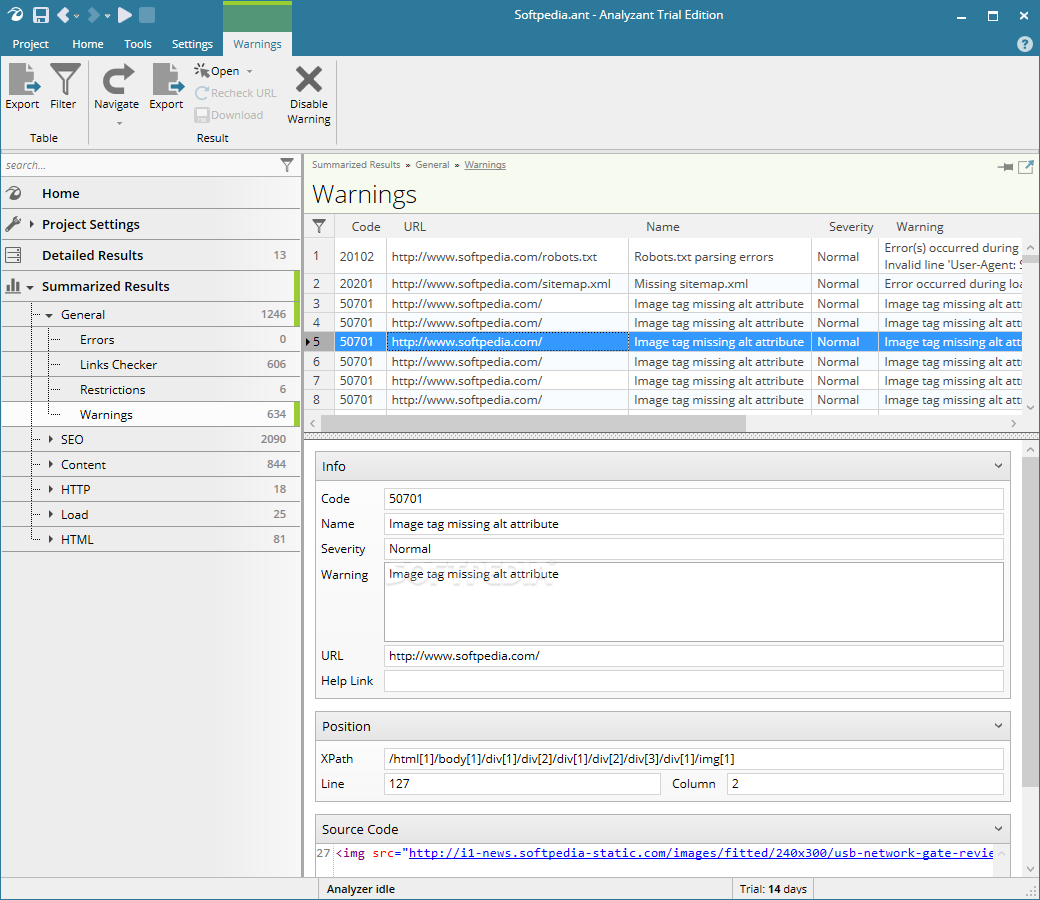This screenshot has height=900, width=1040.
Task: Click the Warnings breadcrumb link
Action: [485, 164]
